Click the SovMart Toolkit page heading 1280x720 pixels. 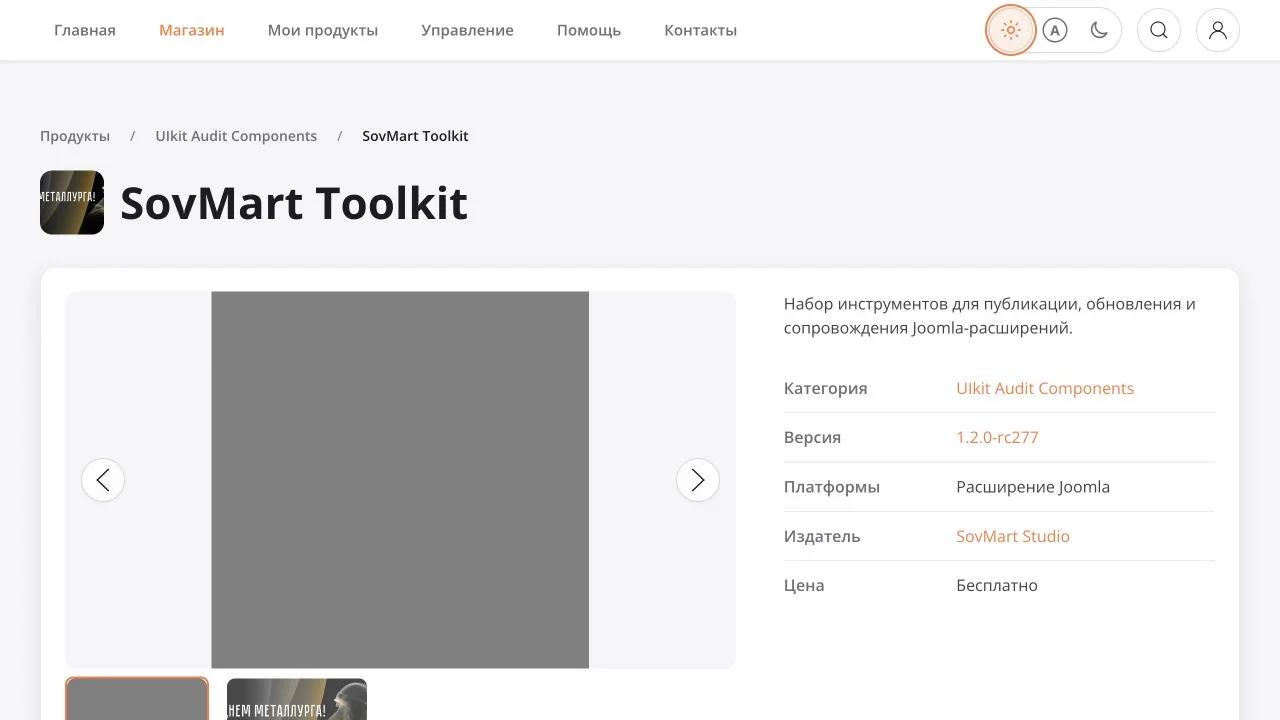294,203
